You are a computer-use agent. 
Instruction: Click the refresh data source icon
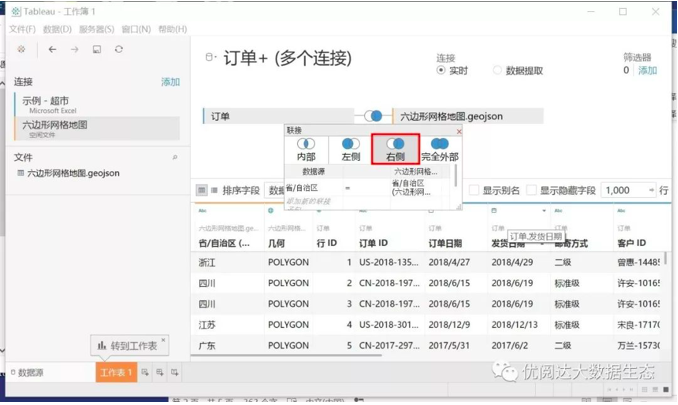(119, 49)
